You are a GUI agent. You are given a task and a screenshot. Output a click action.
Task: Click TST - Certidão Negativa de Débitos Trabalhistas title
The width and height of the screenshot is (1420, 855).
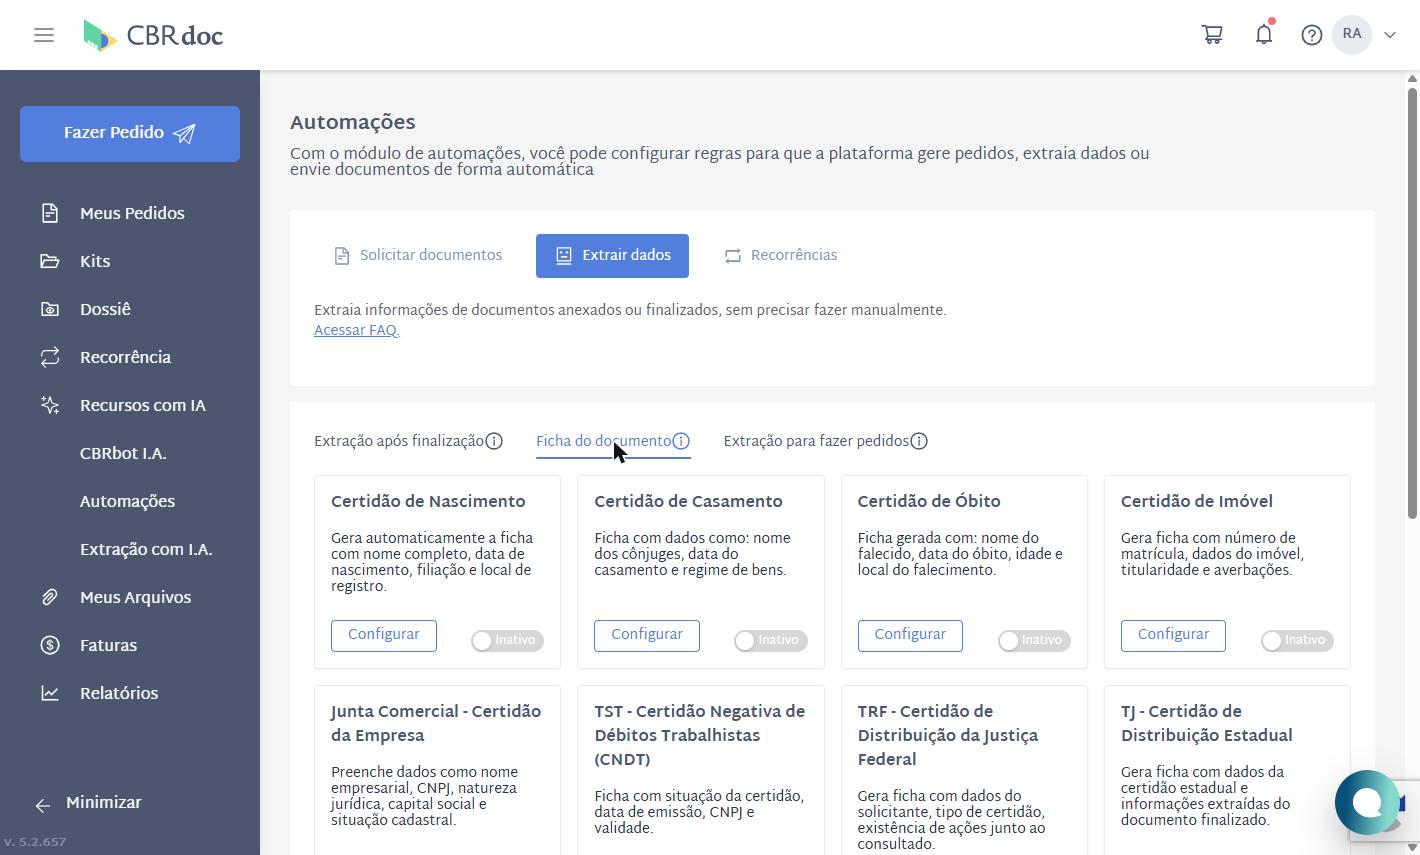699,736
